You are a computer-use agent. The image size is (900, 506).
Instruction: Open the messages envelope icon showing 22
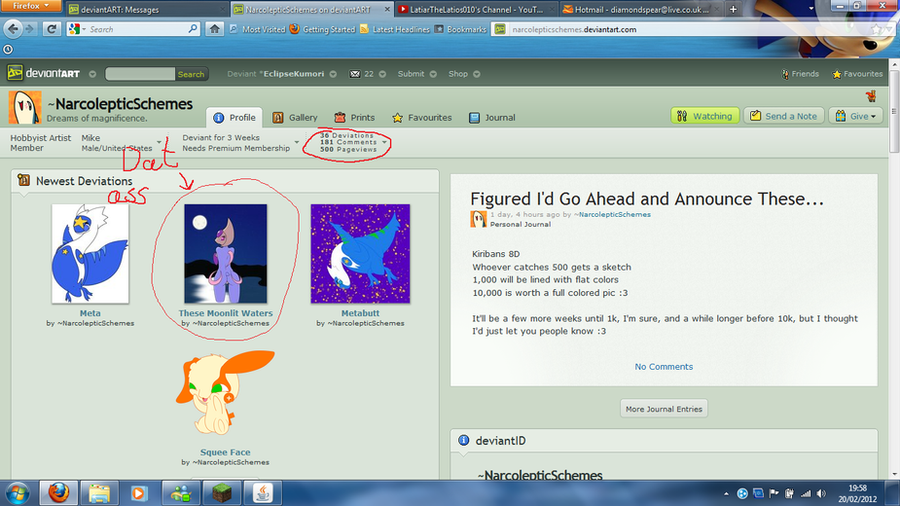(x=355, y=74)
